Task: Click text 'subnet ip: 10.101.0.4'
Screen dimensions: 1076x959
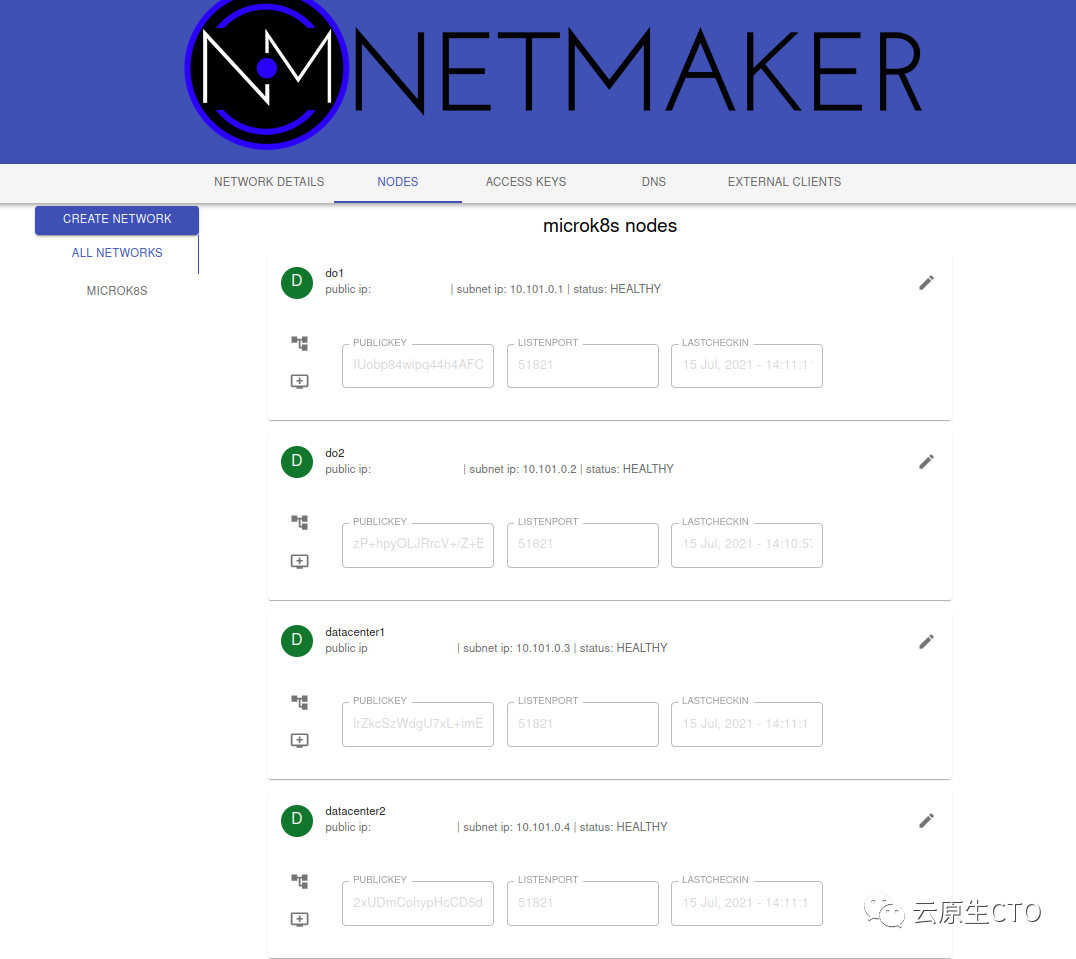Action: point(517,827)
